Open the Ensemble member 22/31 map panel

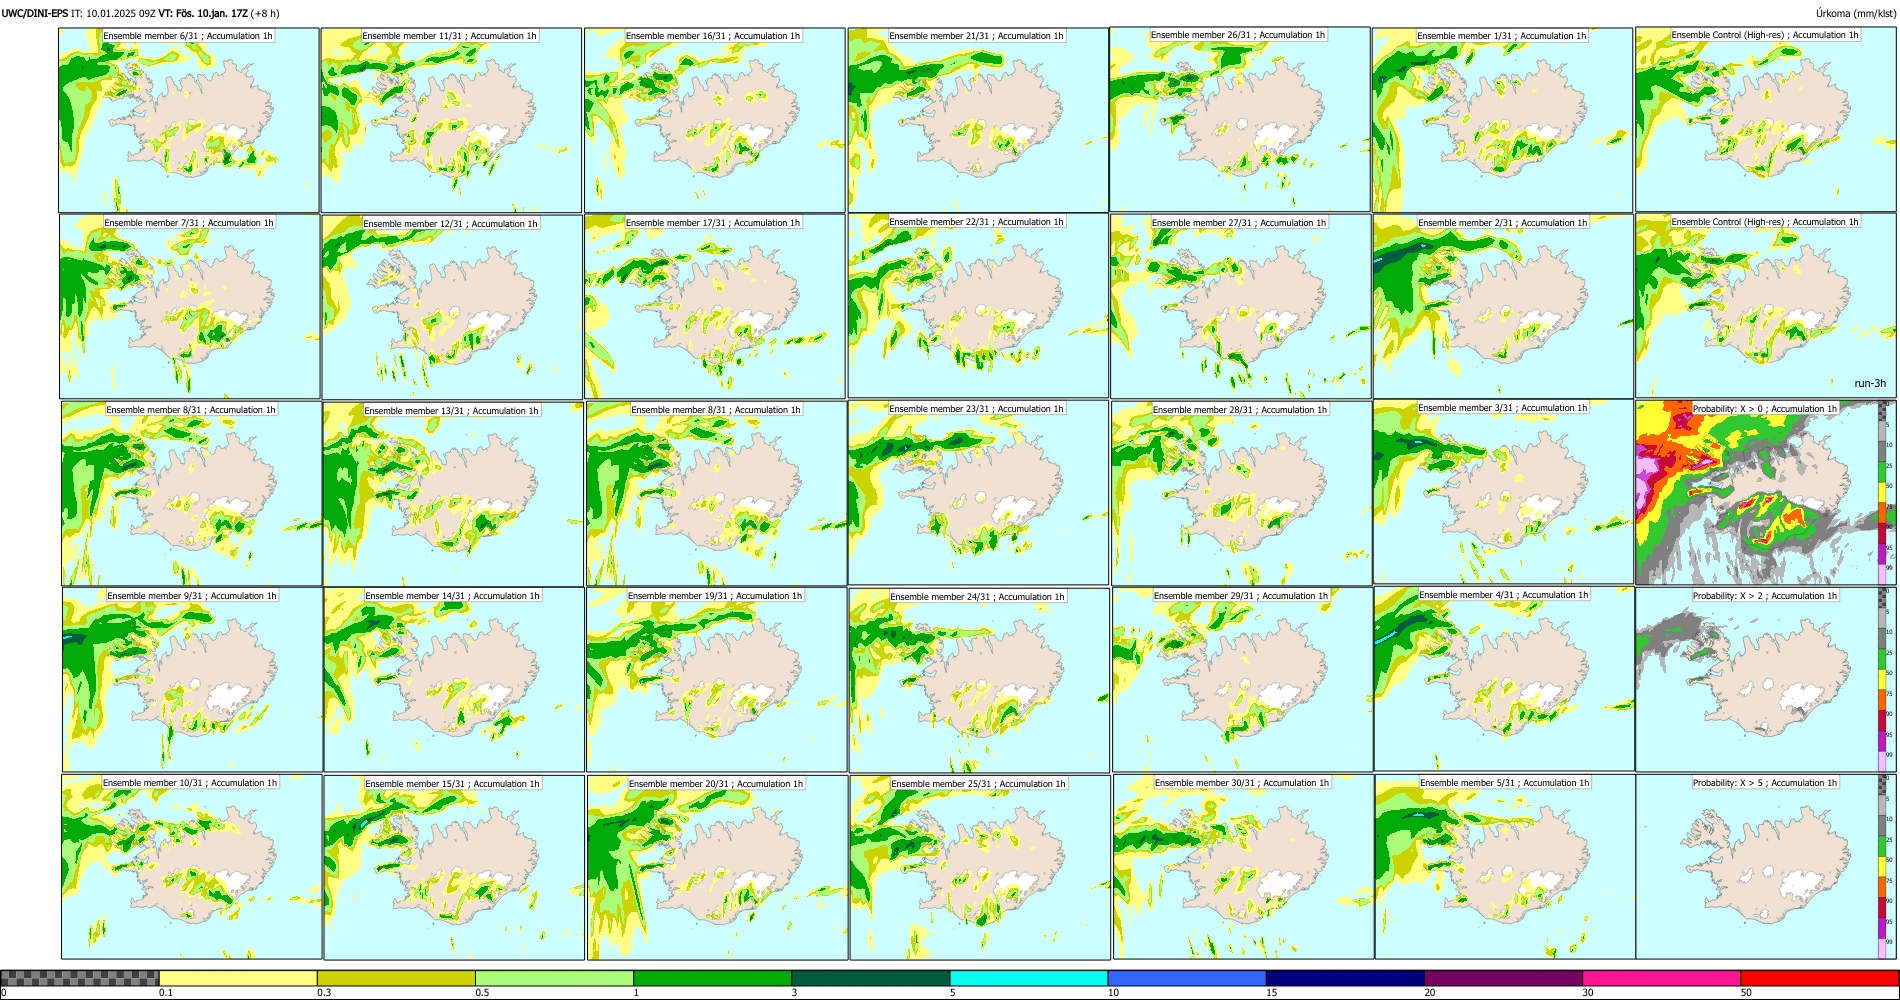pyautogui.click(x=978, y=305)
